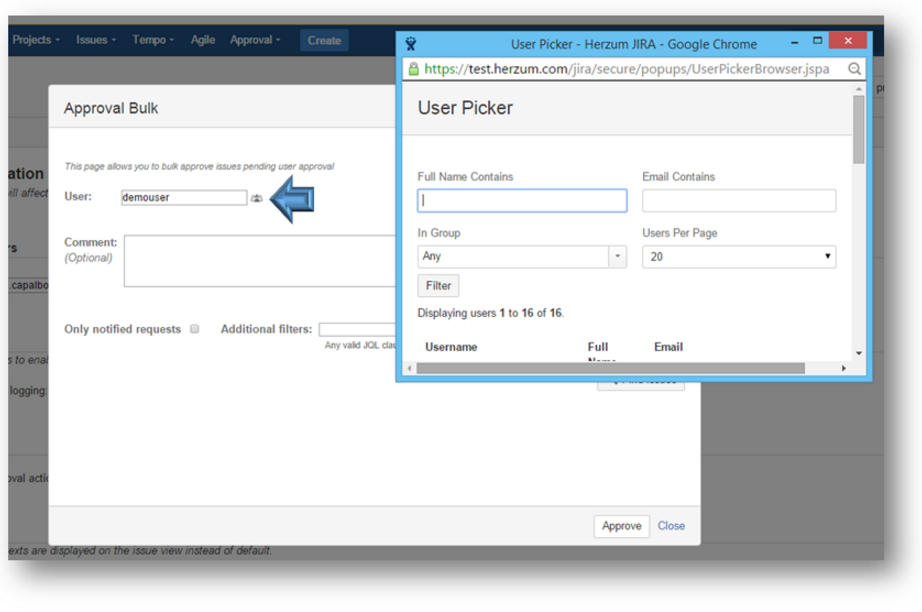Click the green padlock secure icon
This screenshot has height=612, width=922.
tap(413, 70)
